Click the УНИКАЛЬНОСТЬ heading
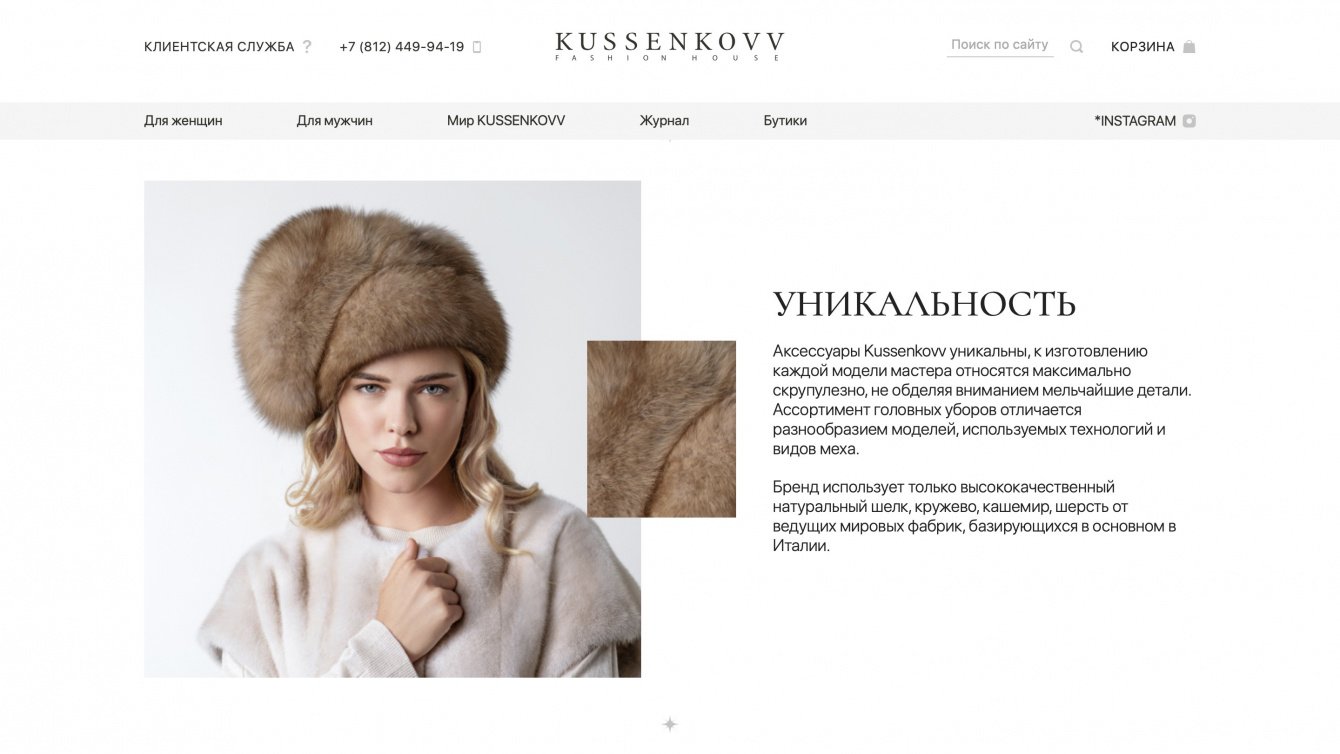Screen dimensions: 1340x754 pos(924,304)
